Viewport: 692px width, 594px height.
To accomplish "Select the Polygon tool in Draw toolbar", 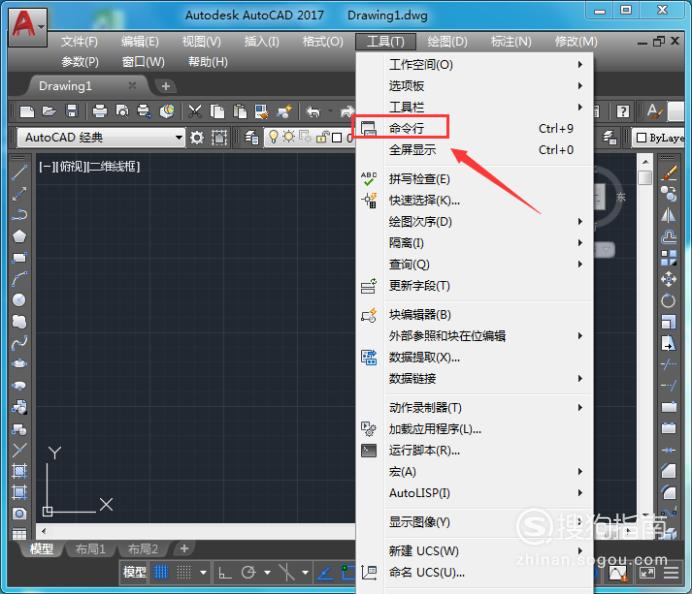I will (19, 236).
